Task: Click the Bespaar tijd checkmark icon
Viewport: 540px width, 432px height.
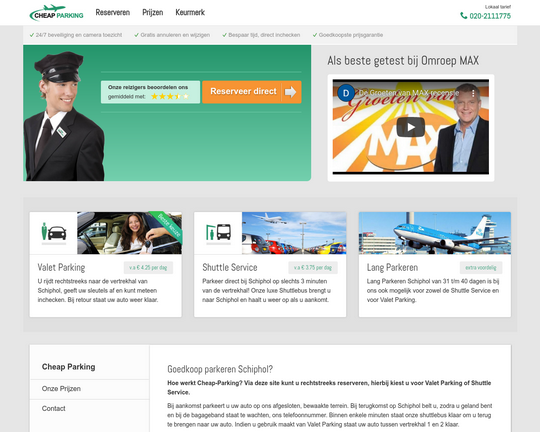Action: click(225, 35)
